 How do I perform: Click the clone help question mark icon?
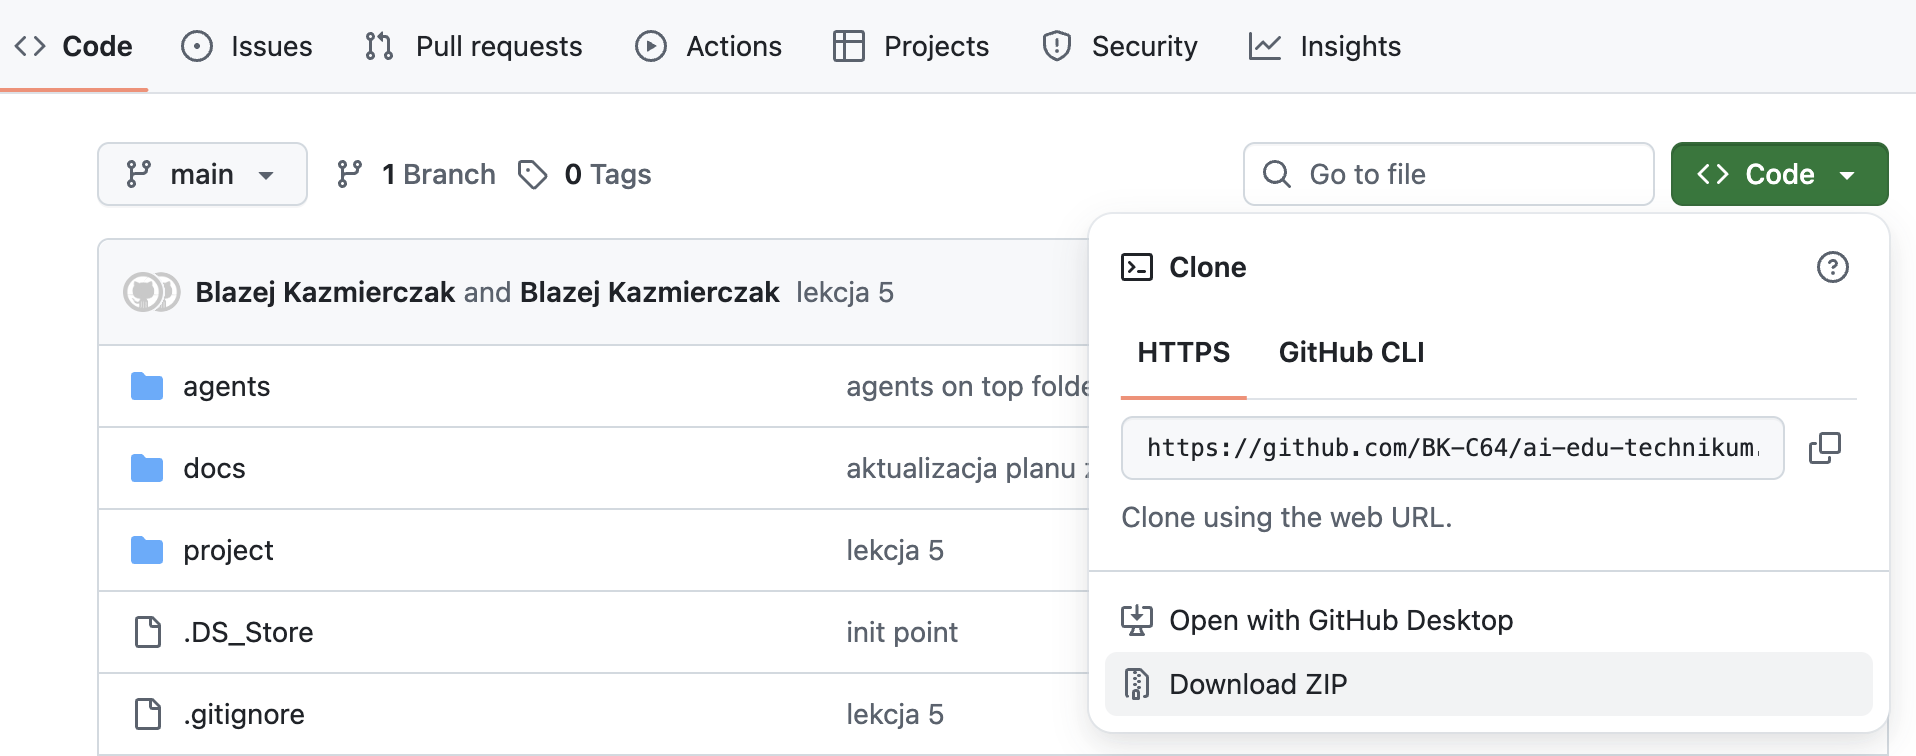tap(1832, 267)
